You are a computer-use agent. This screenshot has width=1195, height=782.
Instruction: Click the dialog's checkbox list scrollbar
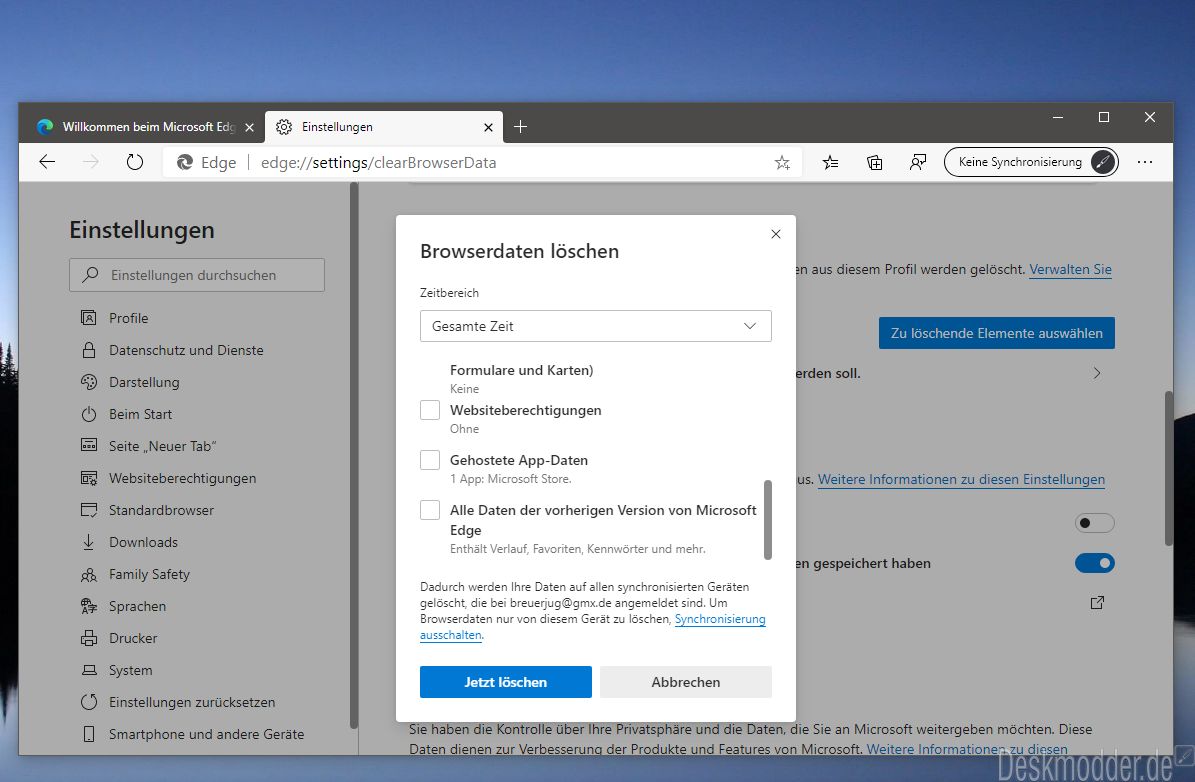767,520
